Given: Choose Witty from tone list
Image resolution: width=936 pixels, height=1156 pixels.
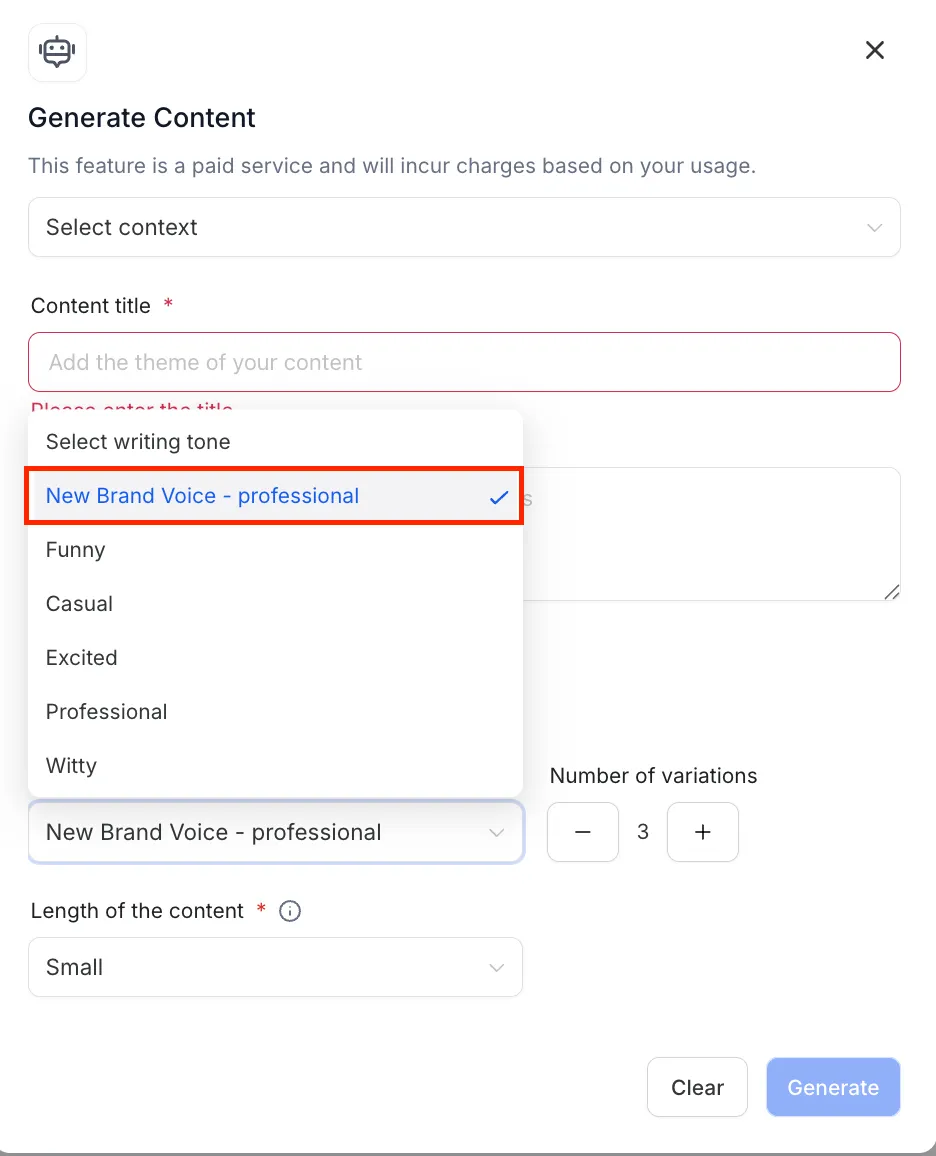Looking at the screenshot, I should pos(72,766).
